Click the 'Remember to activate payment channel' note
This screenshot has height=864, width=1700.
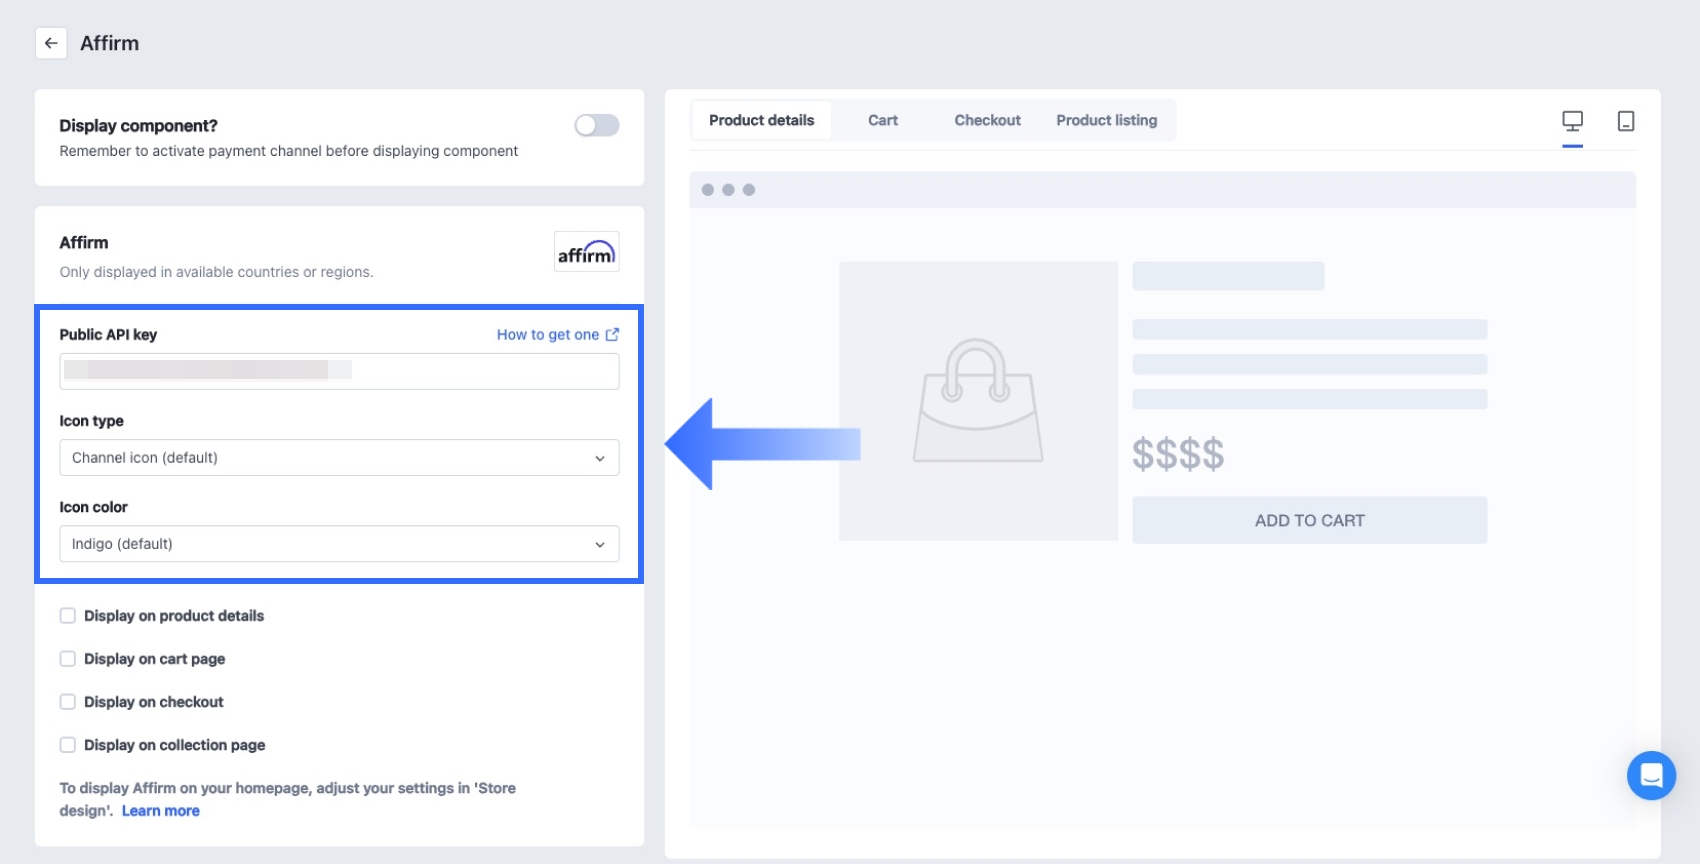(289, 151)
